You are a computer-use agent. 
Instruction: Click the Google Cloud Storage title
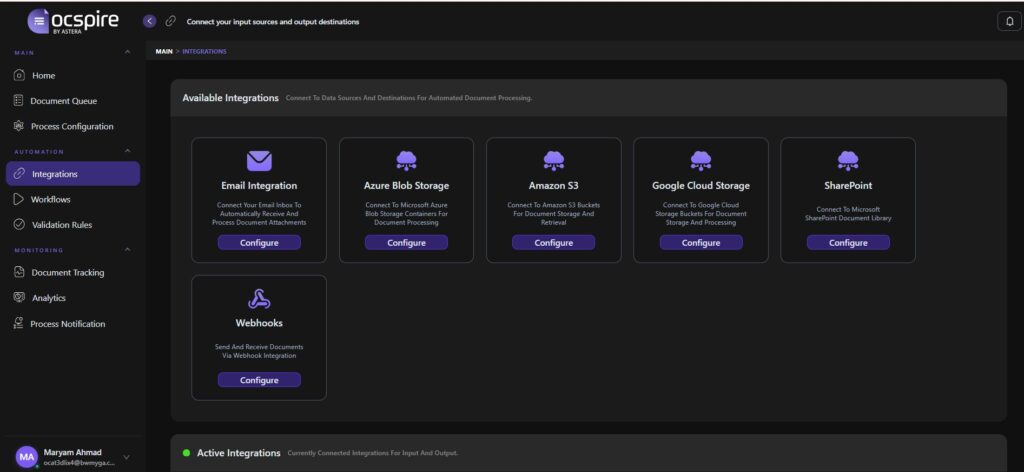[x=701, y=185]
